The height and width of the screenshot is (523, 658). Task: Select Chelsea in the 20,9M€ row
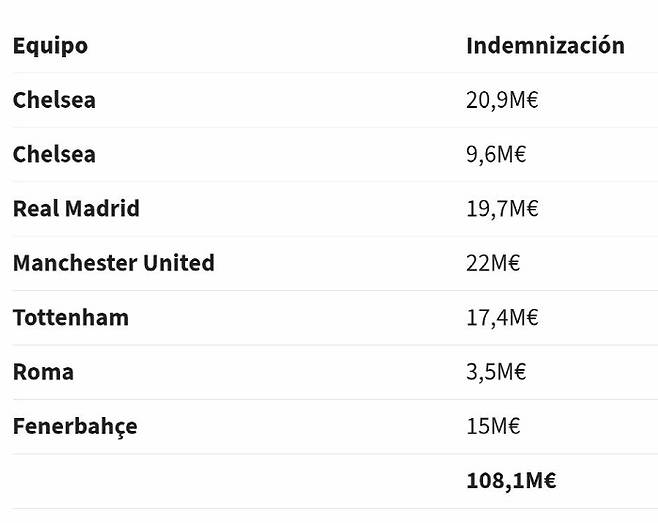(x=54, y=100)
